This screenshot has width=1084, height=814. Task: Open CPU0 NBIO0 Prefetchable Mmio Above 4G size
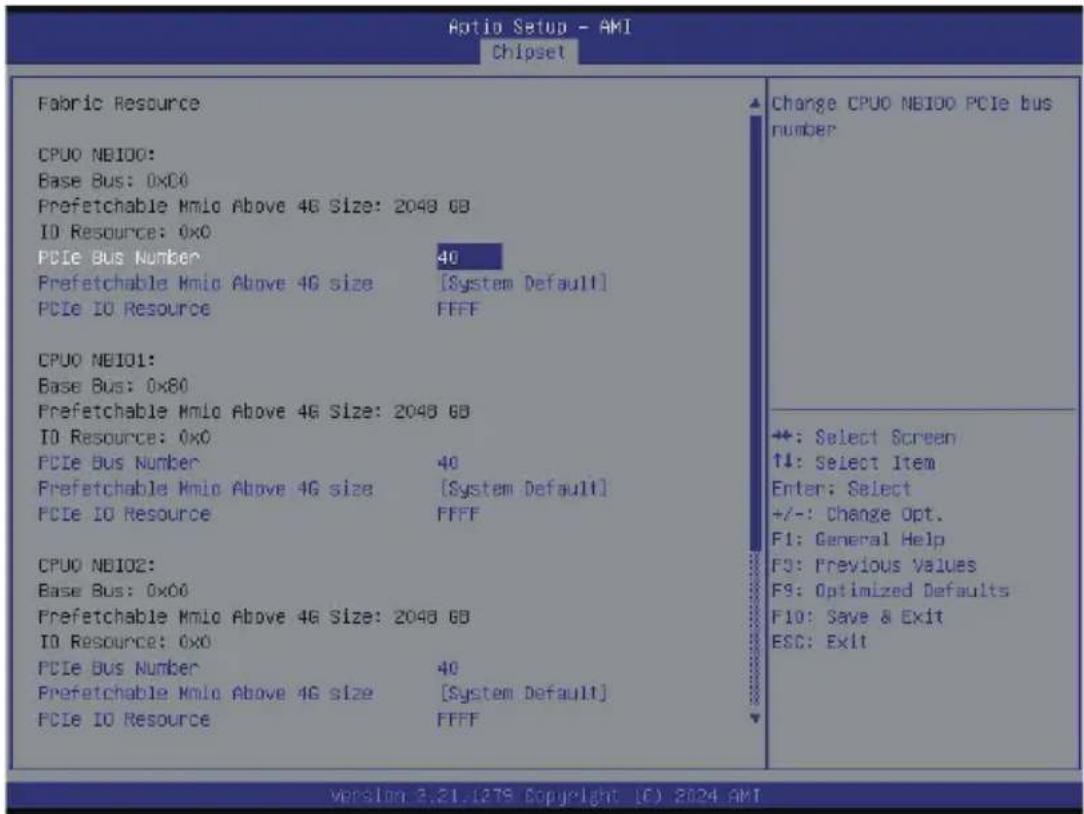pos(523,284)
